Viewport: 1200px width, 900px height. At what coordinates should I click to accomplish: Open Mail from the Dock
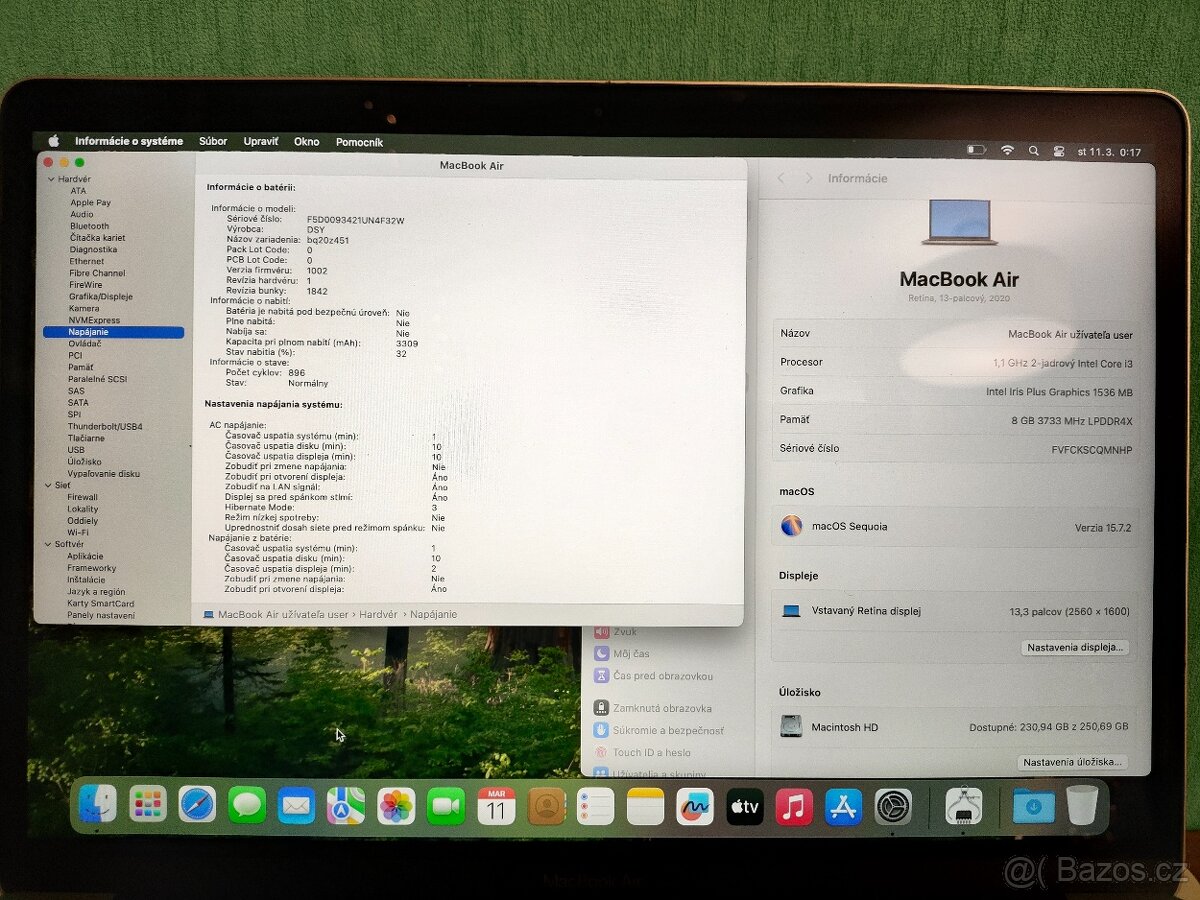tap(296, 805)
